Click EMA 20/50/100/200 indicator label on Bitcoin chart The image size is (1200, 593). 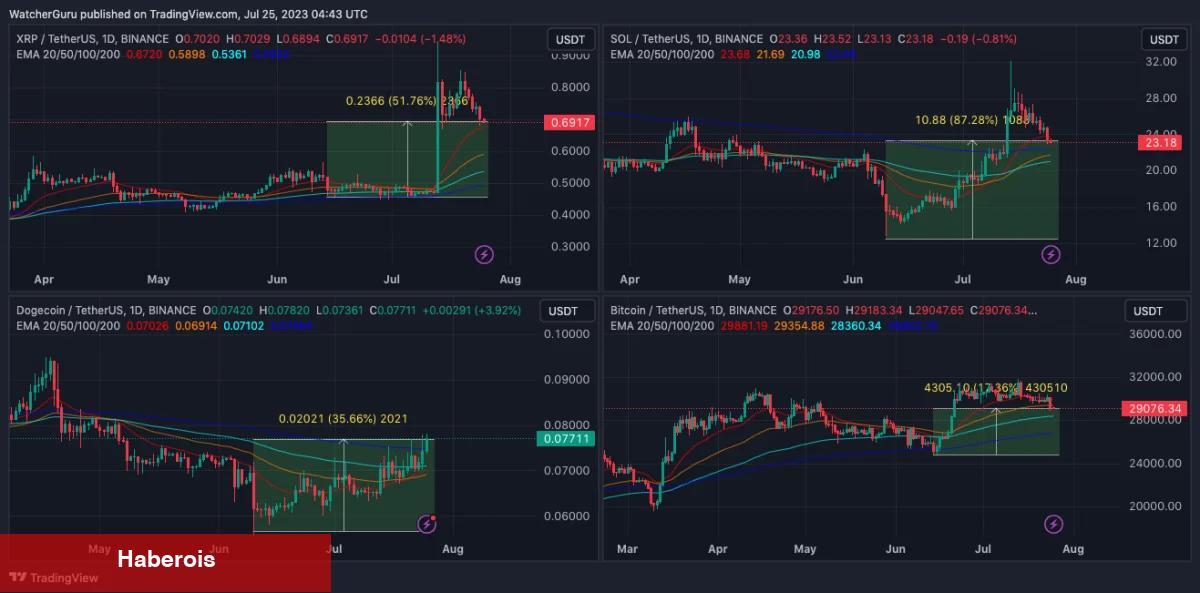click(x=662, y=325)
